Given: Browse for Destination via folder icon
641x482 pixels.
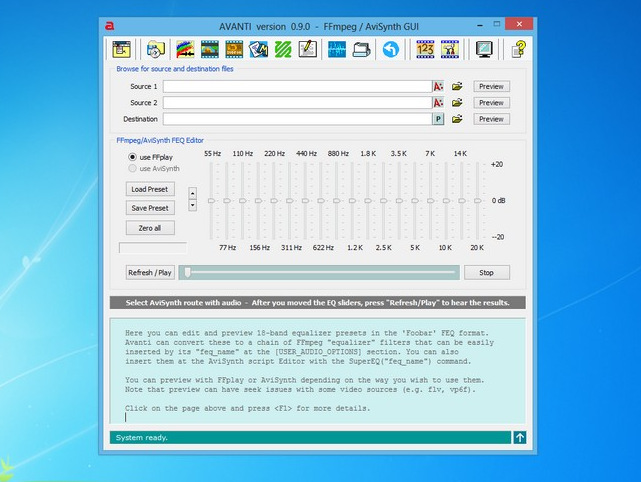Looking at the screenshot, I should (457, 119).
